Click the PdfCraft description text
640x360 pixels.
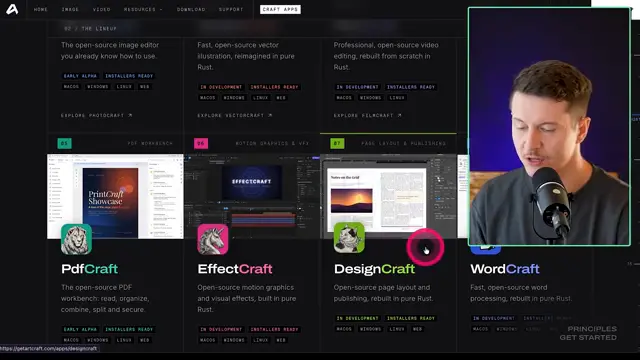pyautogui.click(x=105, y=298)
